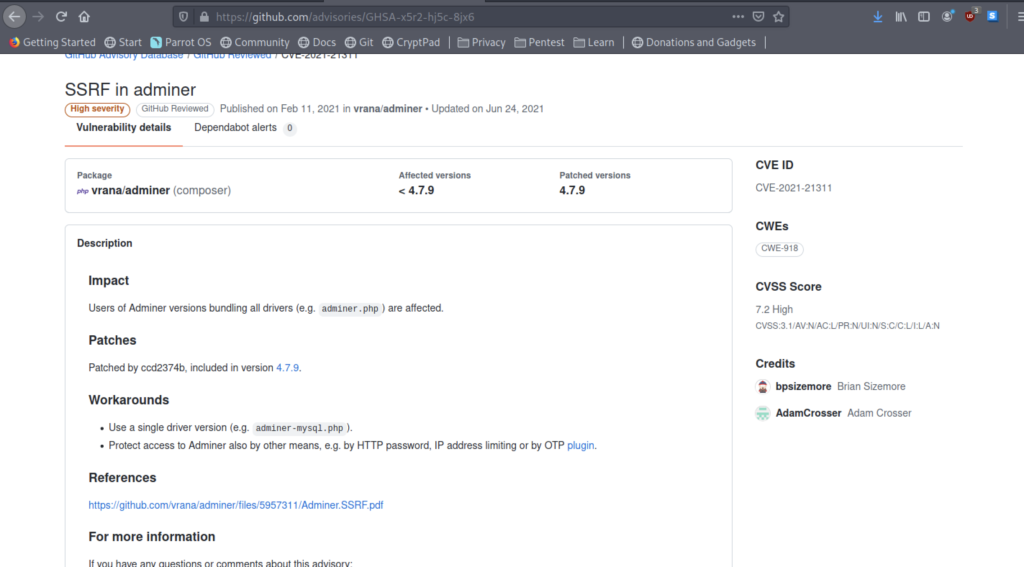This screenshot has height=567, width=1024.
Task: Open the 4.7.9 release link
Action: tap(287, 368)
